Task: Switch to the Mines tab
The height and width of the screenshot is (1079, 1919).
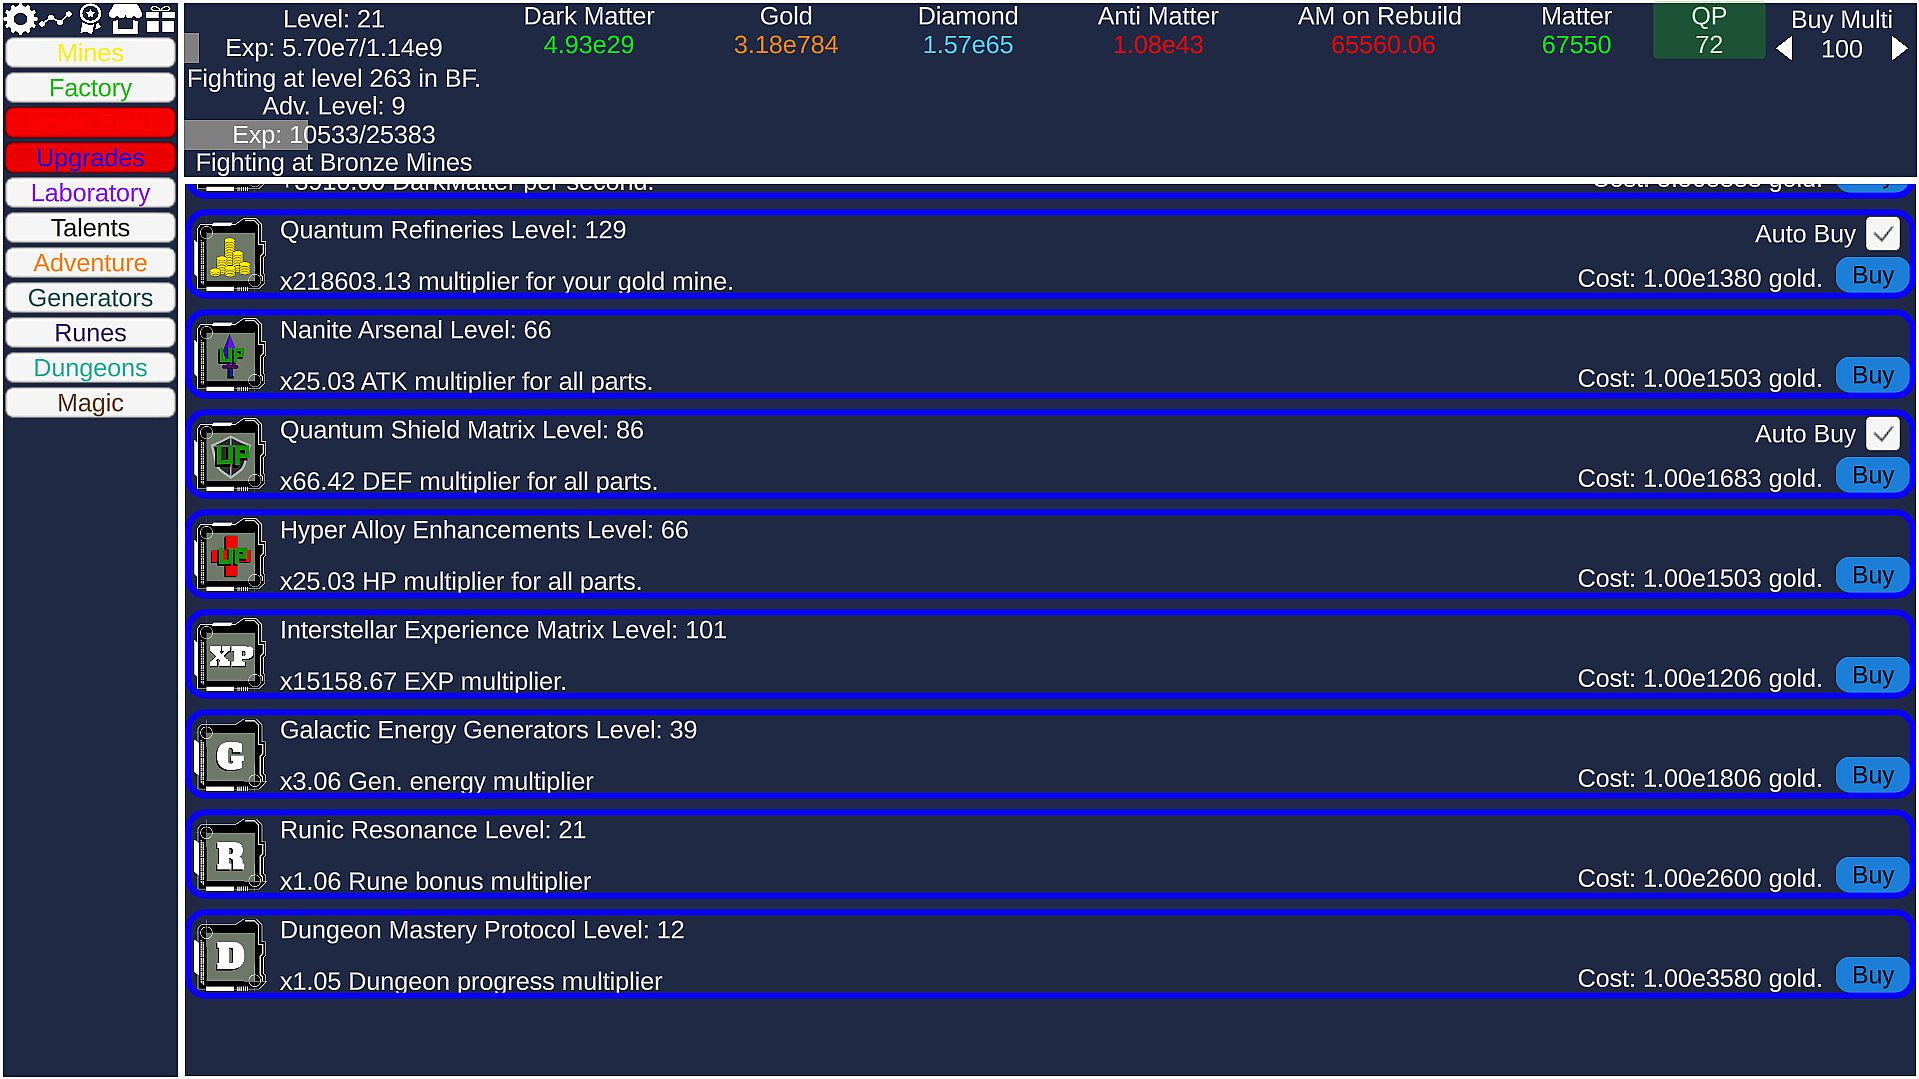Action: click(90, 53)
